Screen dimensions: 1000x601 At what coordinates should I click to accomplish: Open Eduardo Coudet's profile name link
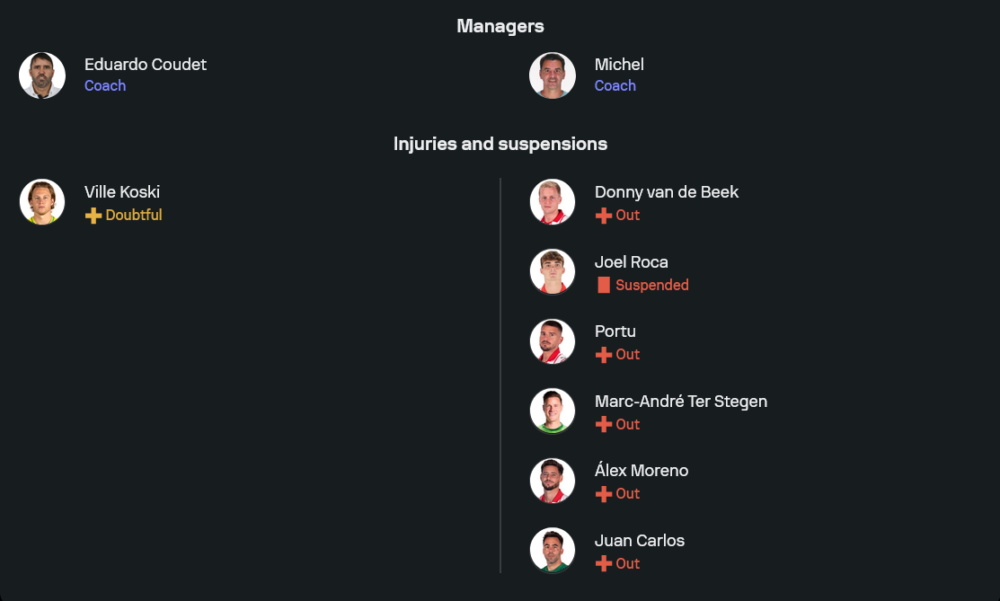pos(145,64)
